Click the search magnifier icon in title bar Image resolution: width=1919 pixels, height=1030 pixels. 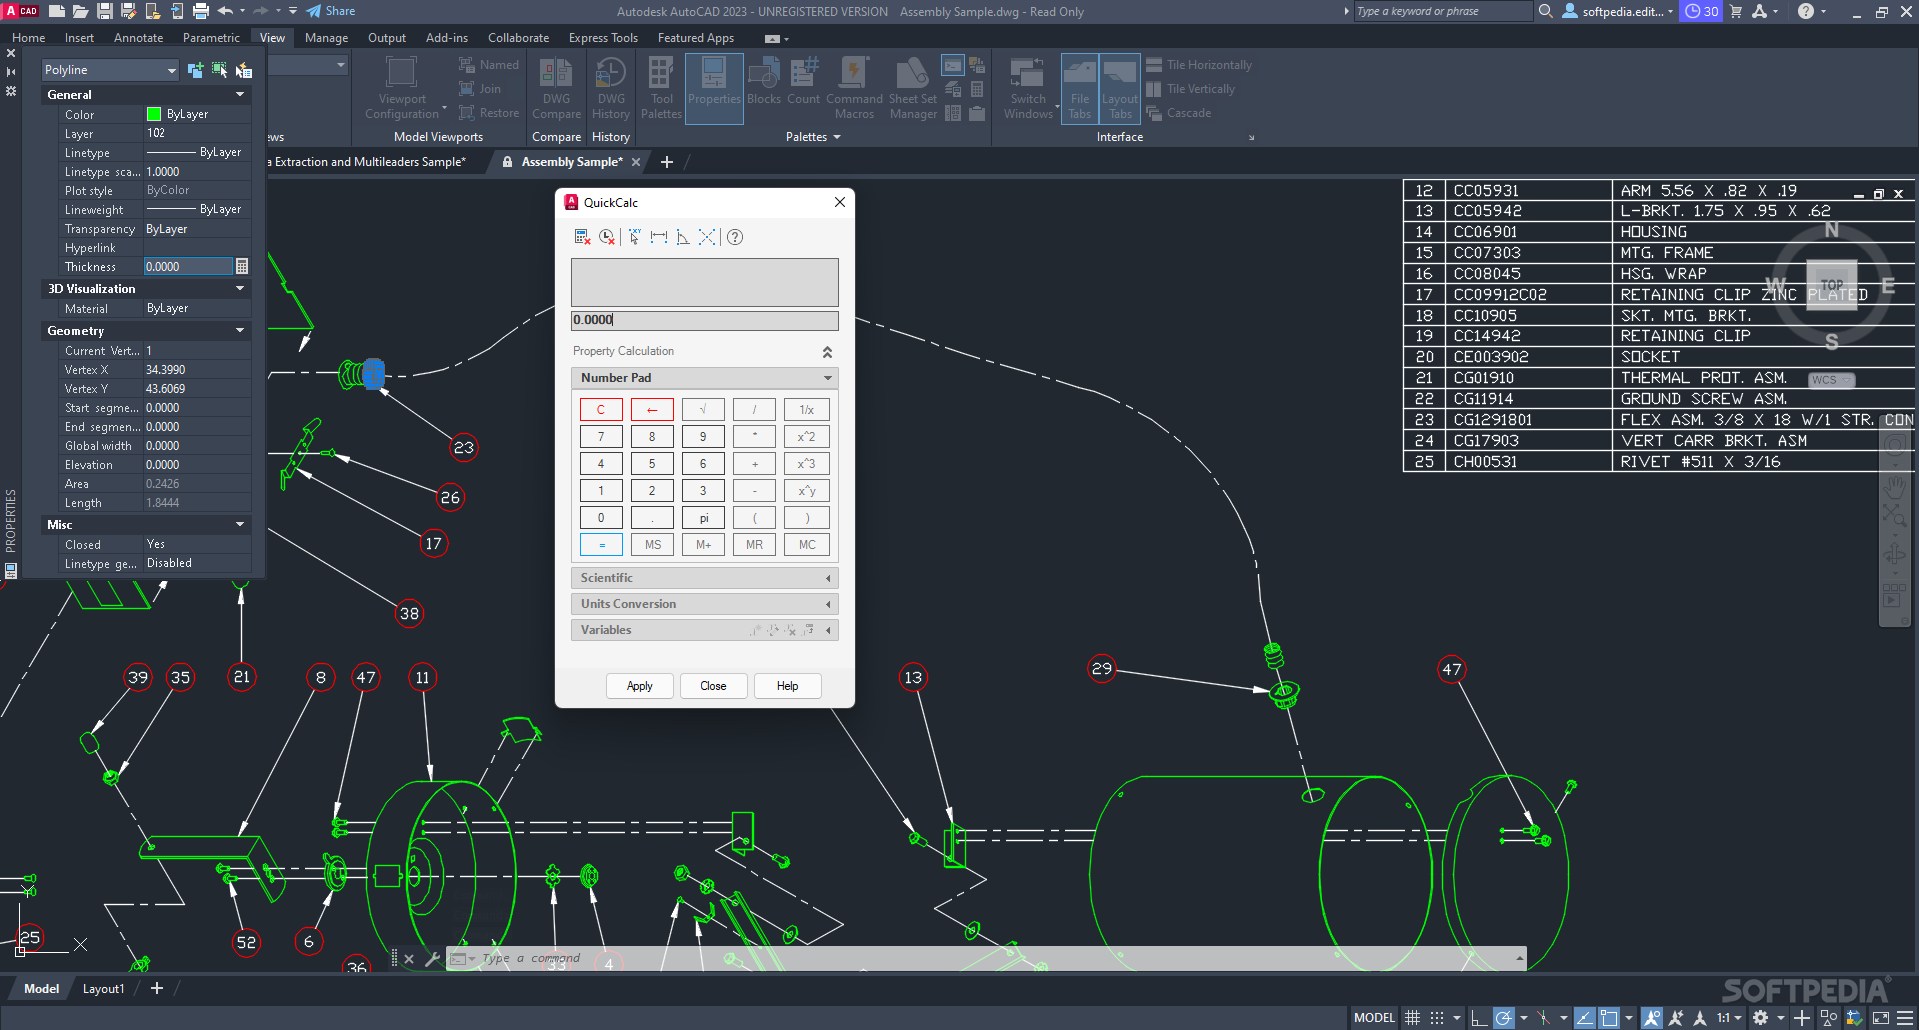1545,11
